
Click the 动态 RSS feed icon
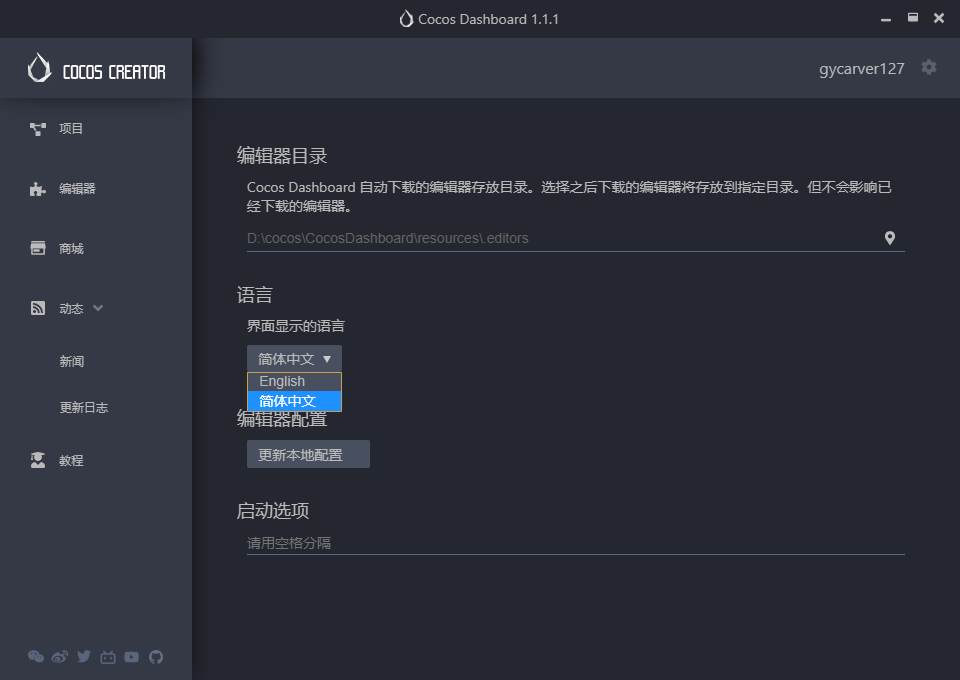[x=38, y=308]
